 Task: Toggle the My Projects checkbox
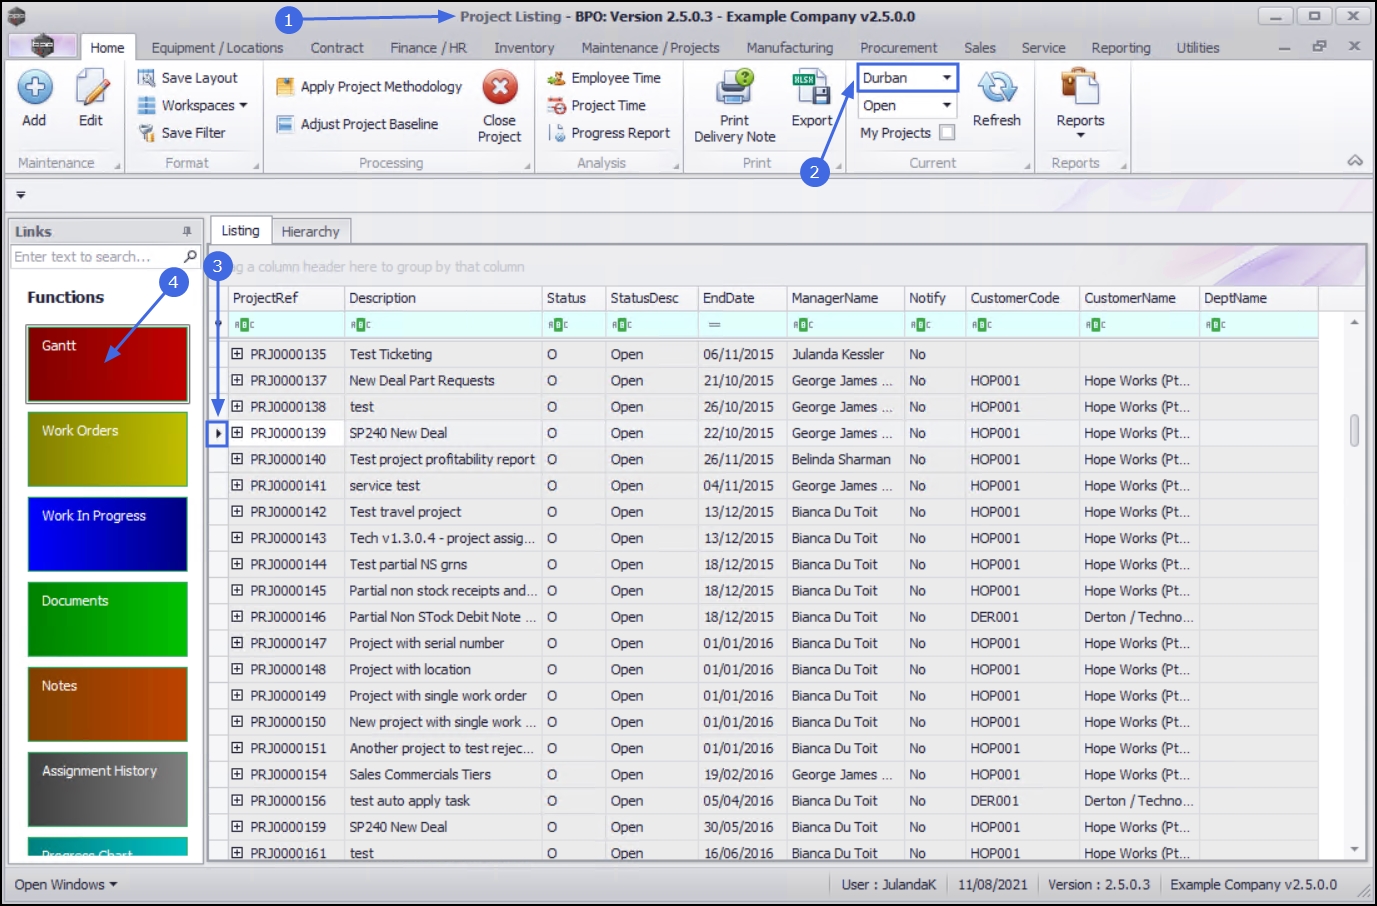[x=947, y=132]
